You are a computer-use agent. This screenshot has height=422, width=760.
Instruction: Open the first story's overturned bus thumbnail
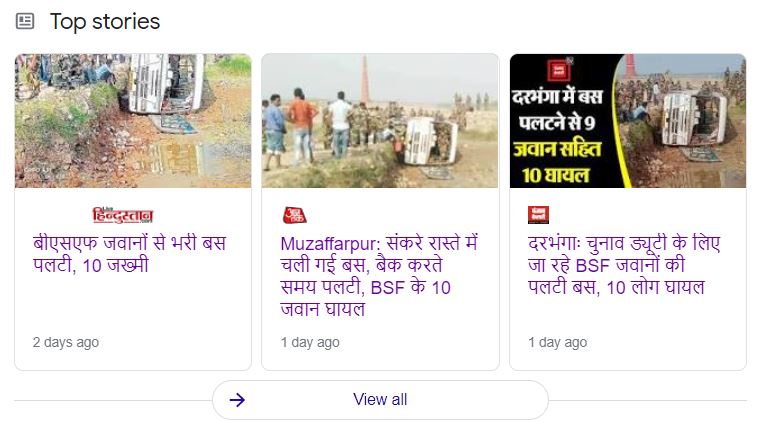click(133, 121)
